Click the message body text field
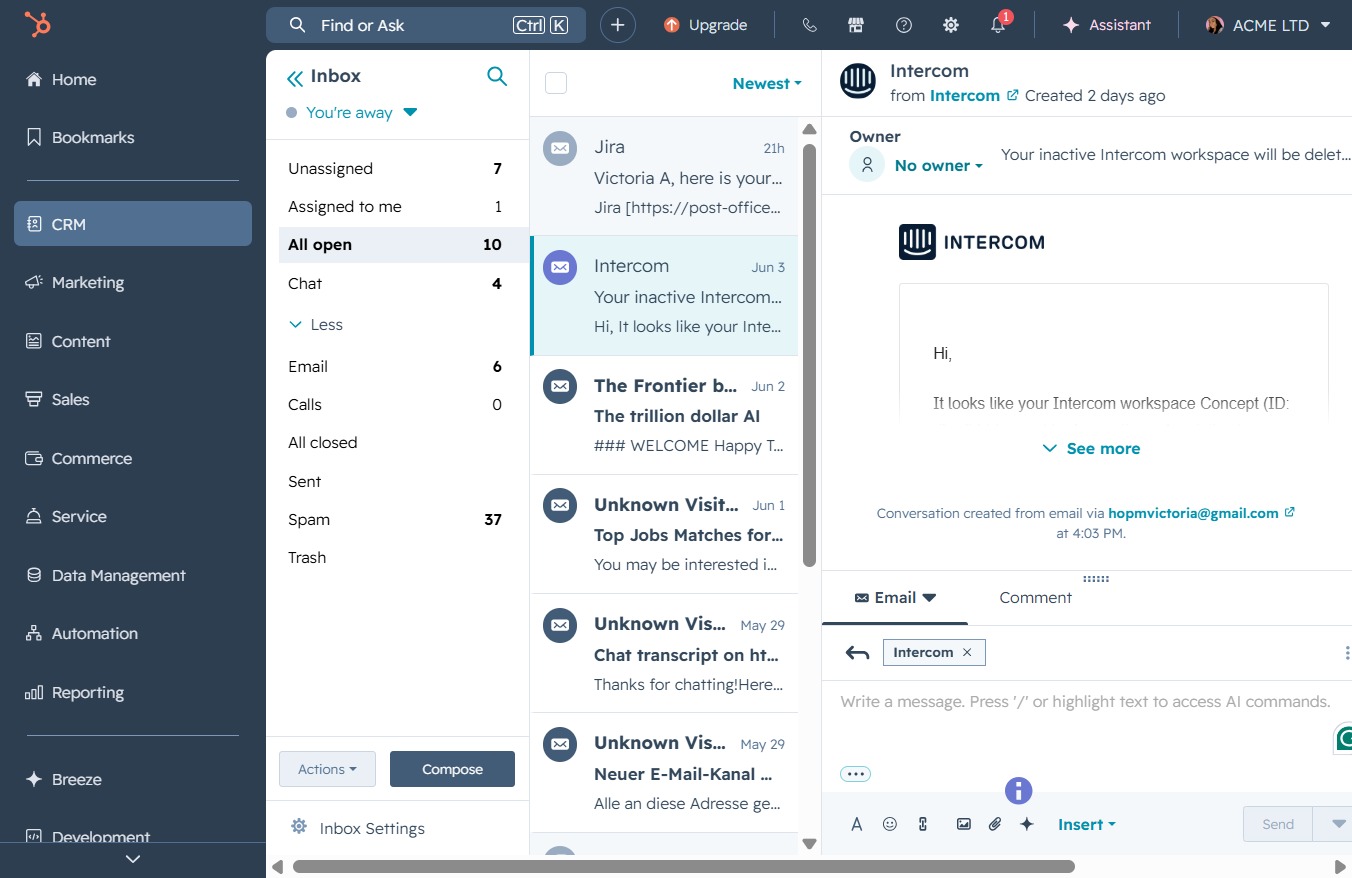Viewport: 1352px width, 878px height. pyautogui.click(x=1086, y=702)
